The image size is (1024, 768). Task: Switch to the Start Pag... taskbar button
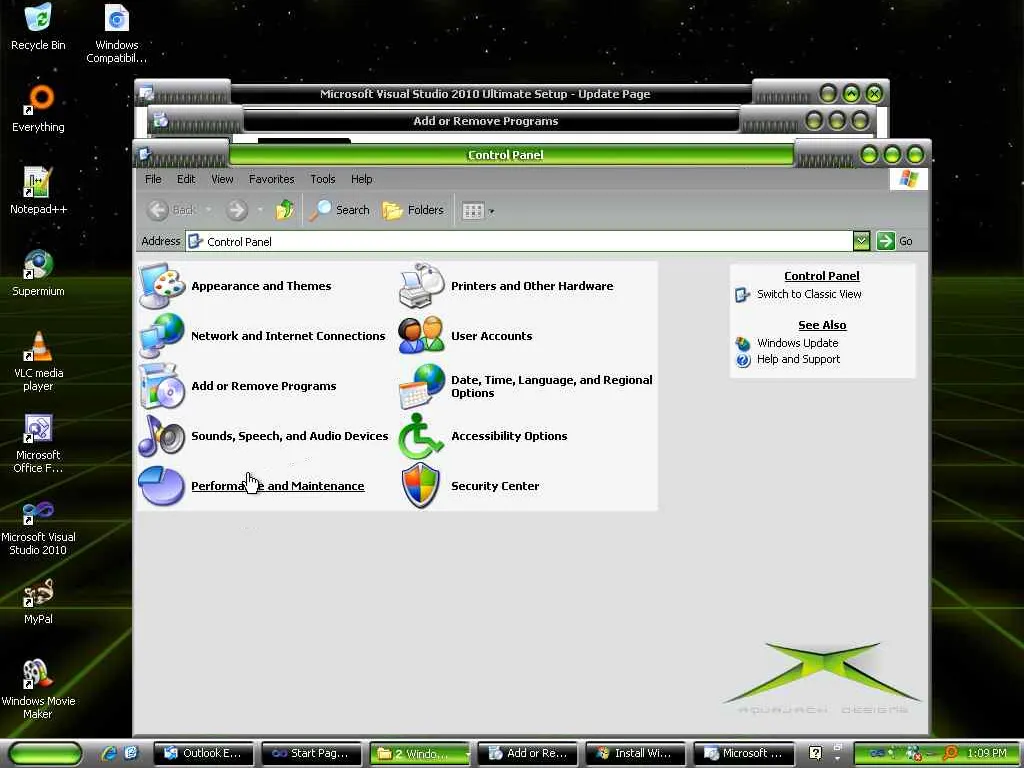312,754
